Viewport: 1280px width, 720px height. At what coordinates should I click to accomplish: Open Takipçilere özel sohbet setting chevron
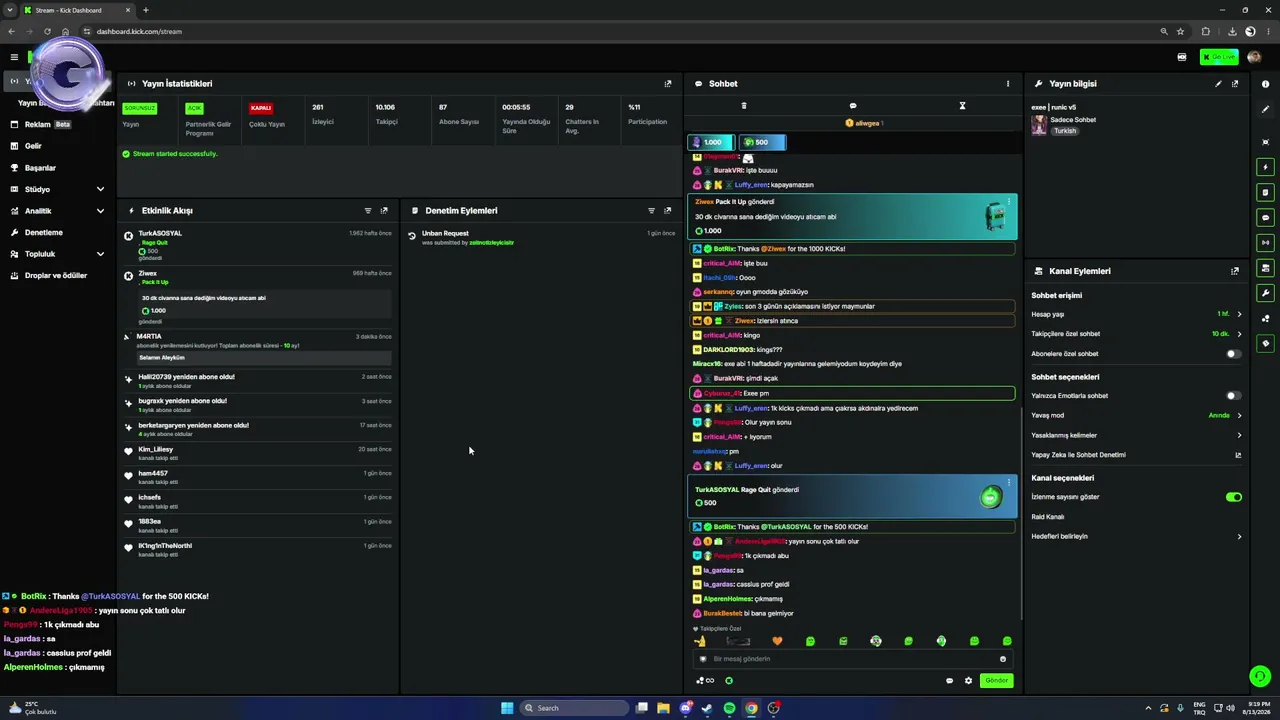(1239, 334)
